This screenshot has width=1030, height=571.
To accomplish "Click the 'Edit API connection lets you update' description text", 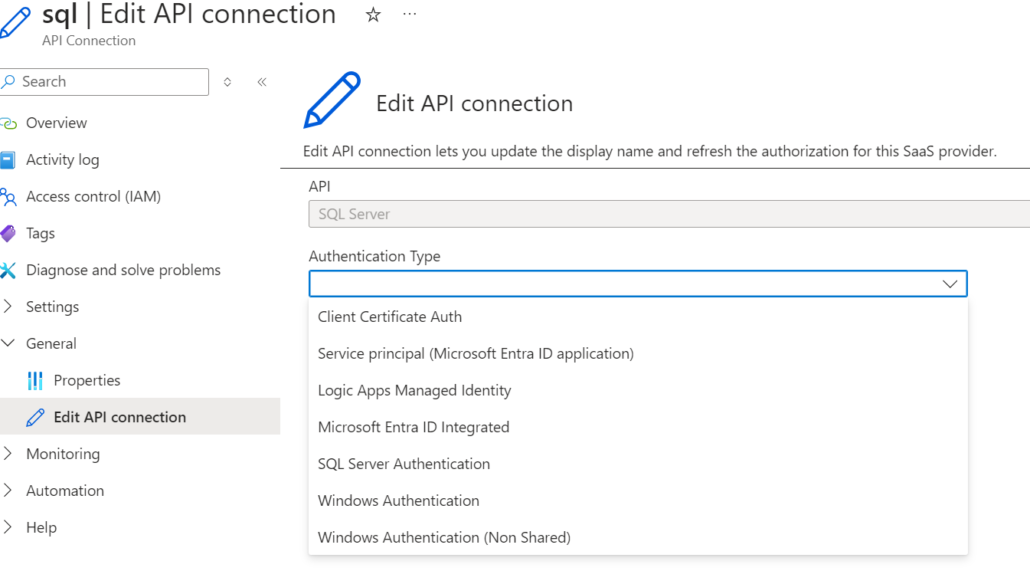I will click(650, 152).
